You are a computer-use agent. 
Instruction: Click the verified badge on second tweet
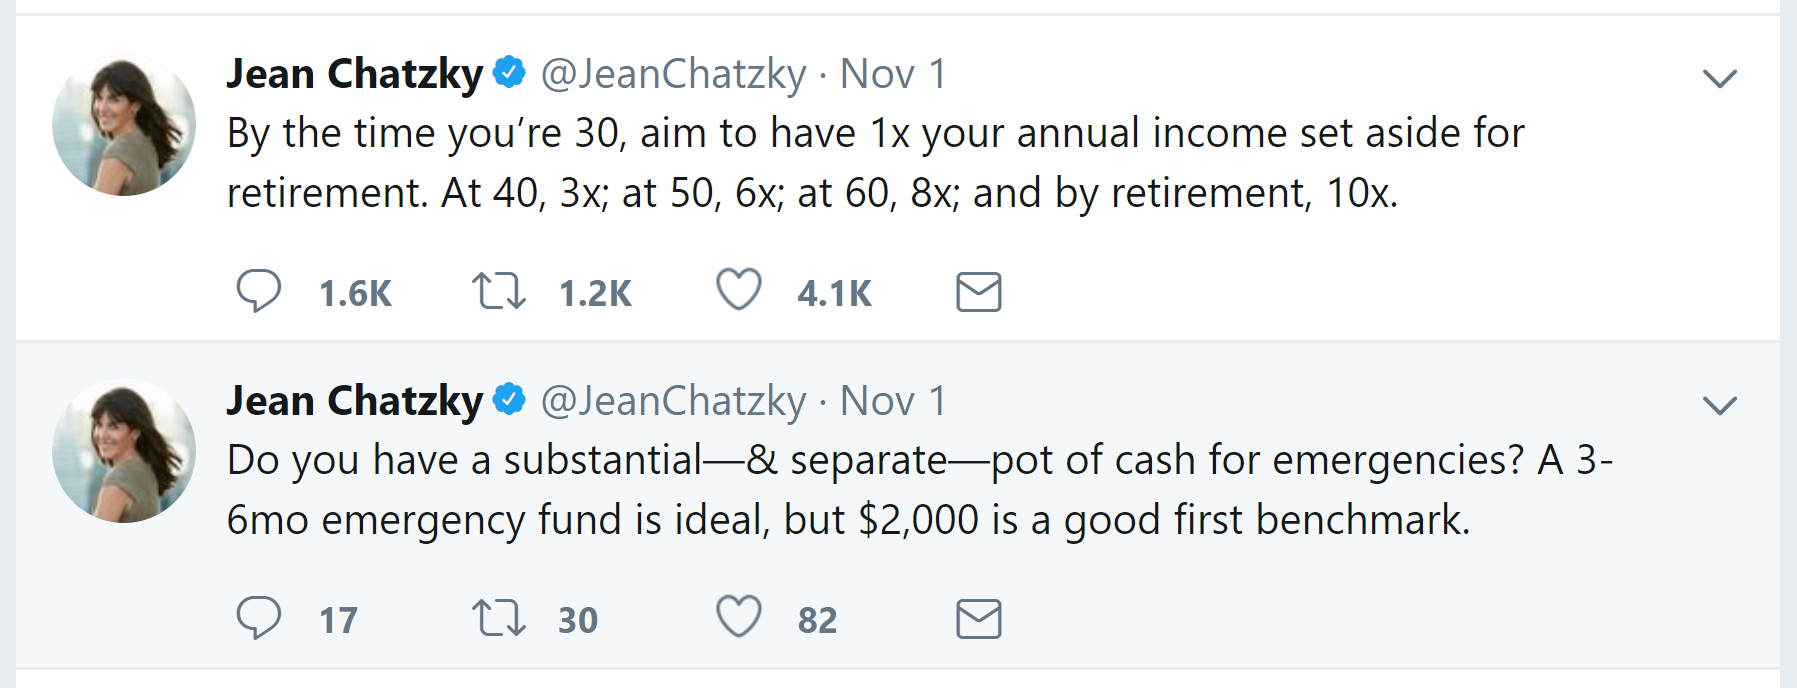click(510, 399)
